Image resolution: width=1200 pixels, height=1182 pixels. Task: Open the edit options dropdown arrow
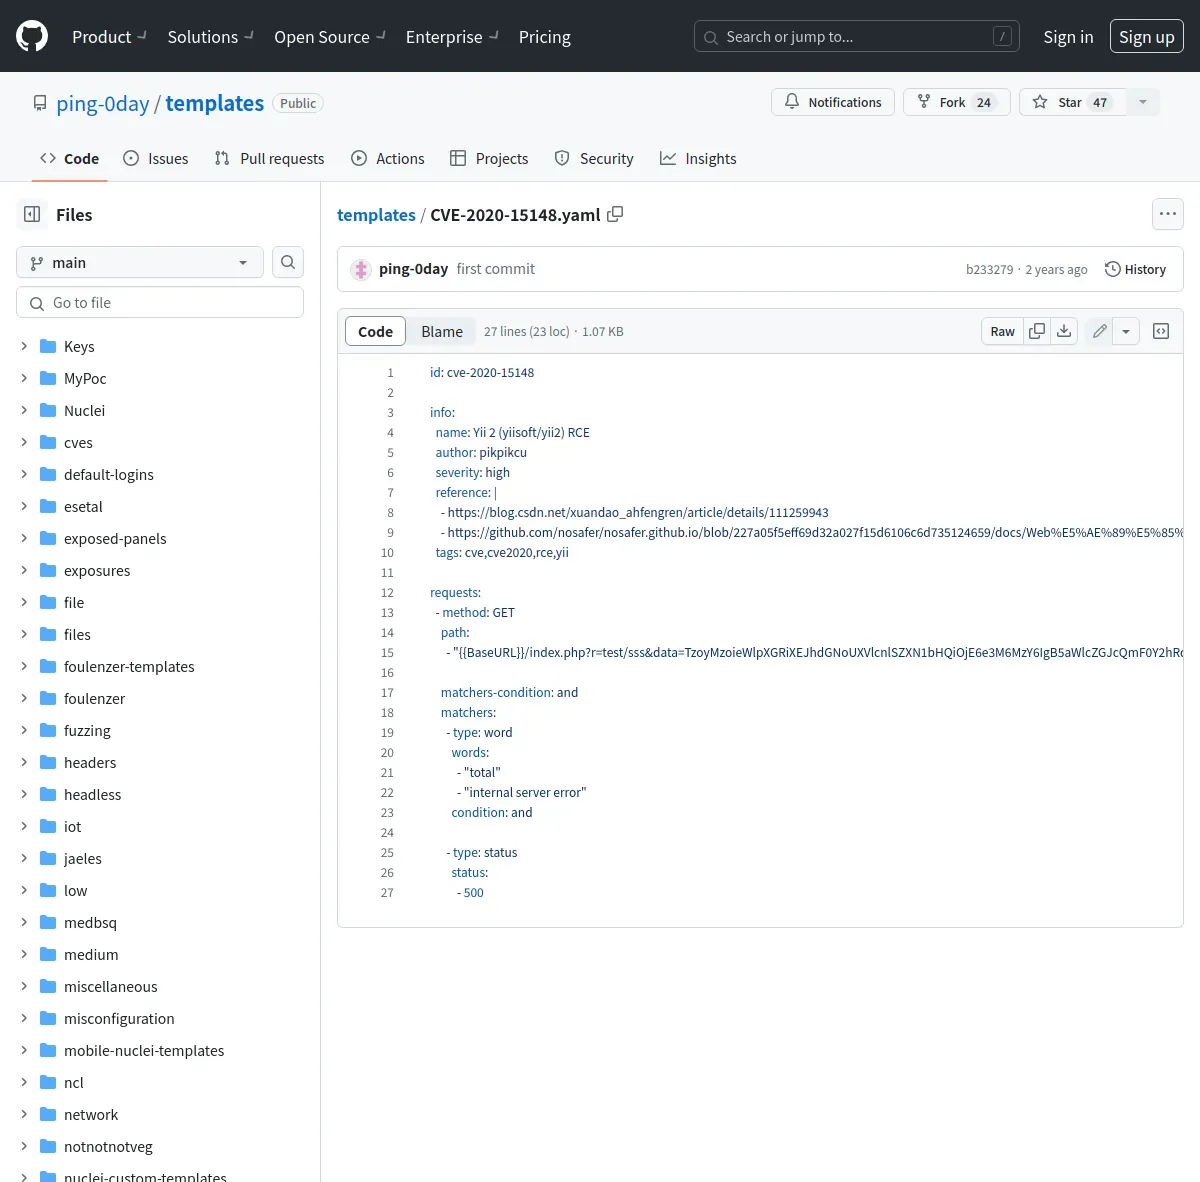tap(1126, 331)
